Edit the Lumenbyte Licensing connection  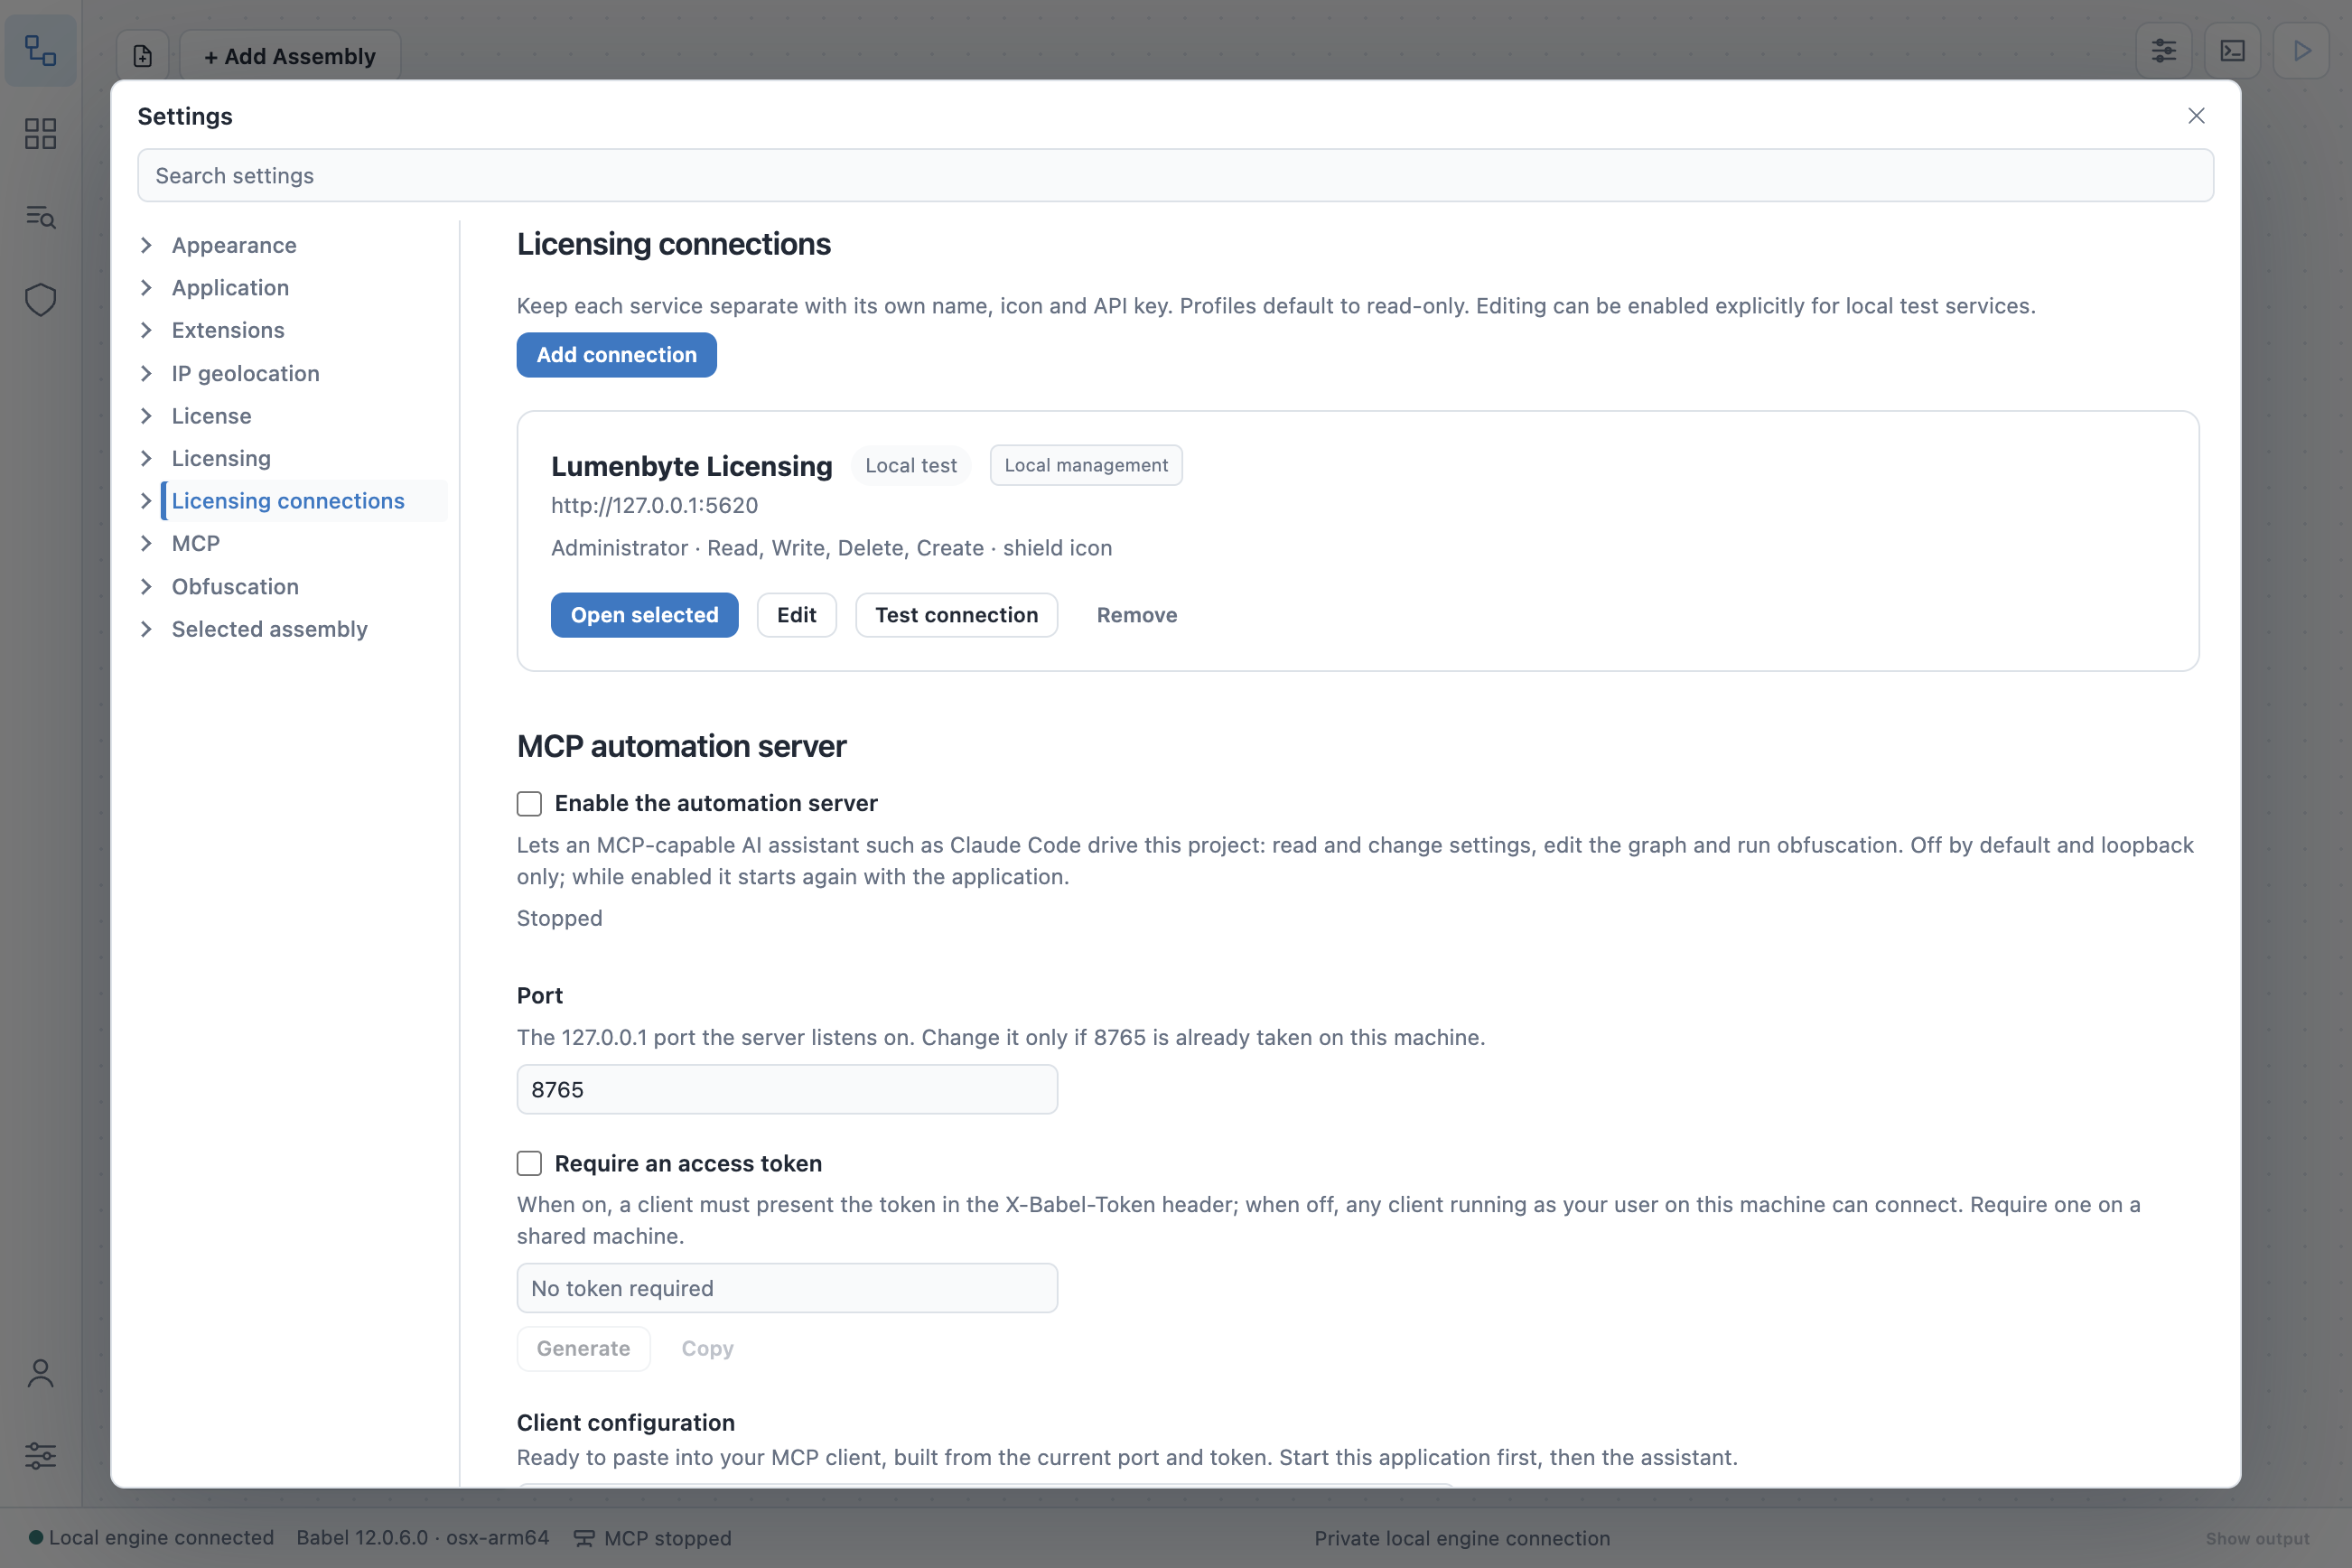point(796,615)
